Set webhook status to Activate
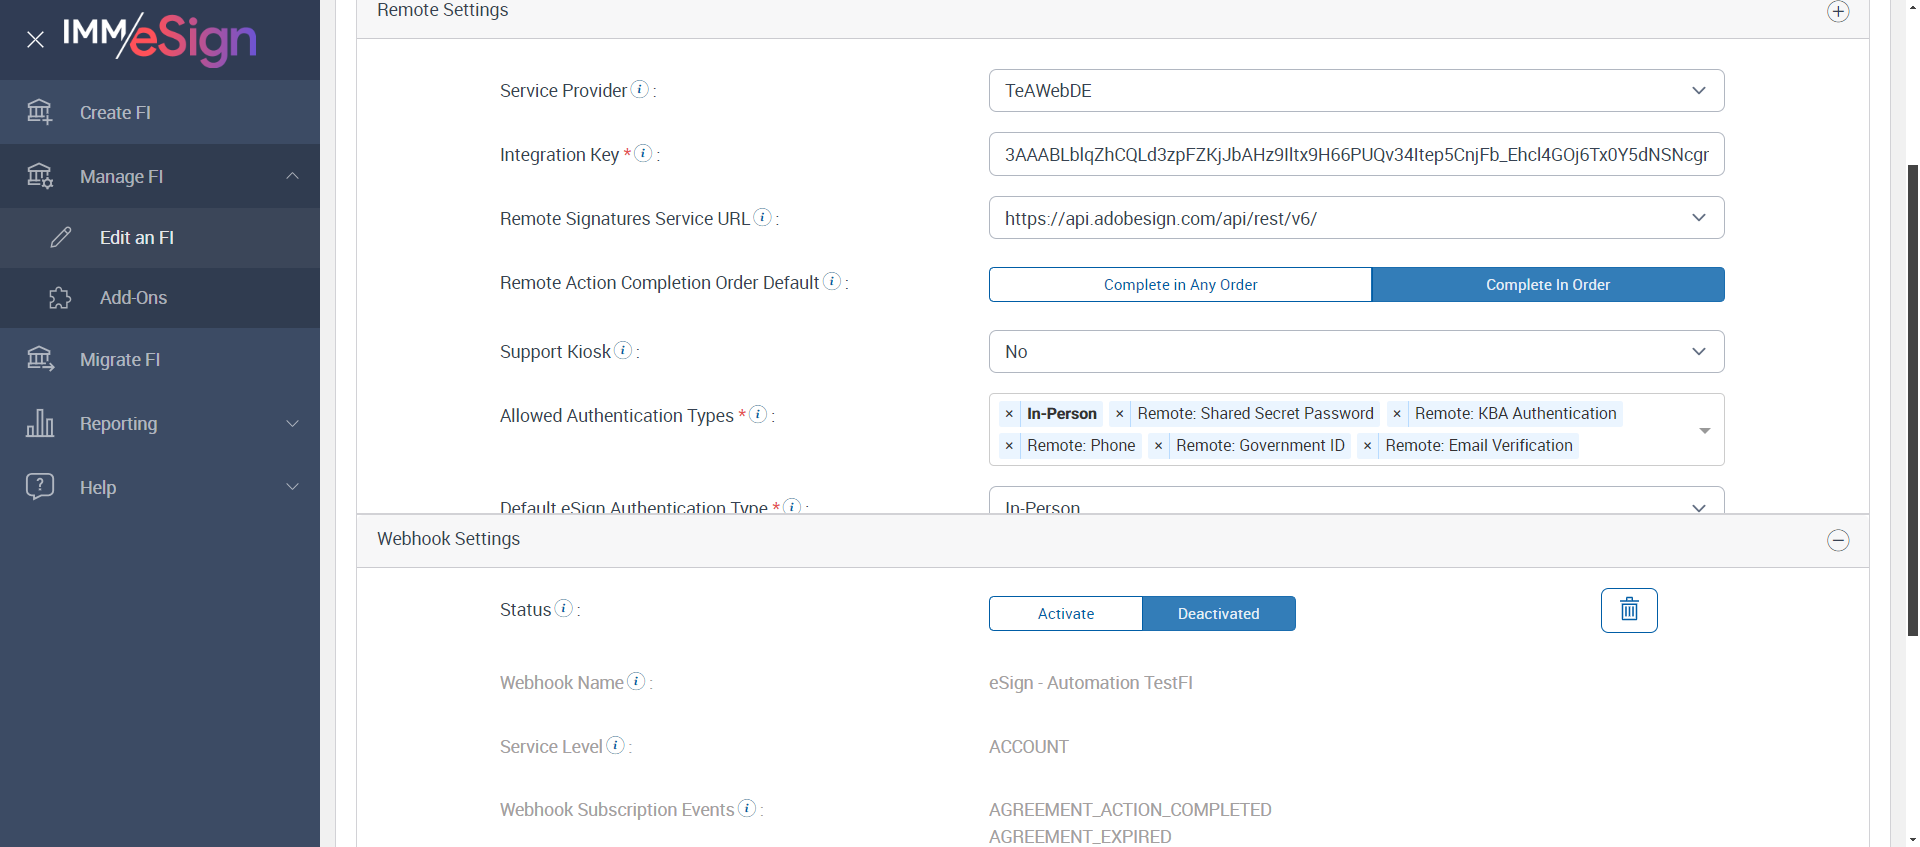Screen dimensions: 1920x847 coord(1065,614)
